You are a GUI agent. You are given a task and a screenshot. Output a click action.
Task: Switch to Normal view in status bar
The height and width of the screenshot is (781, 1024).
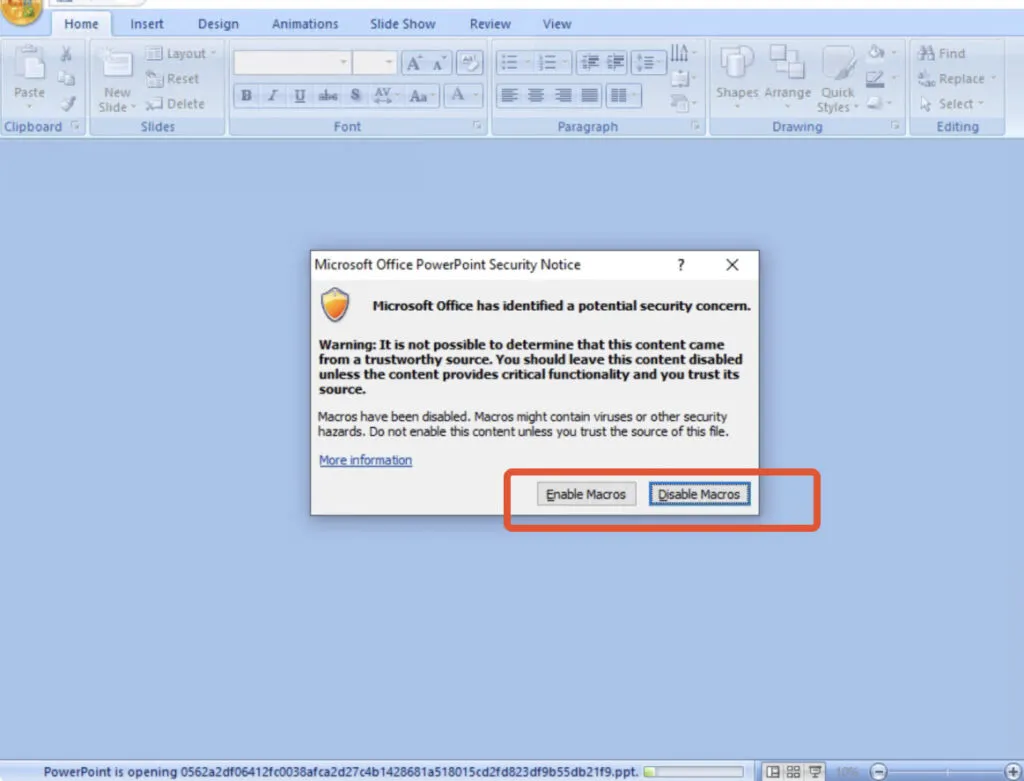773,772
